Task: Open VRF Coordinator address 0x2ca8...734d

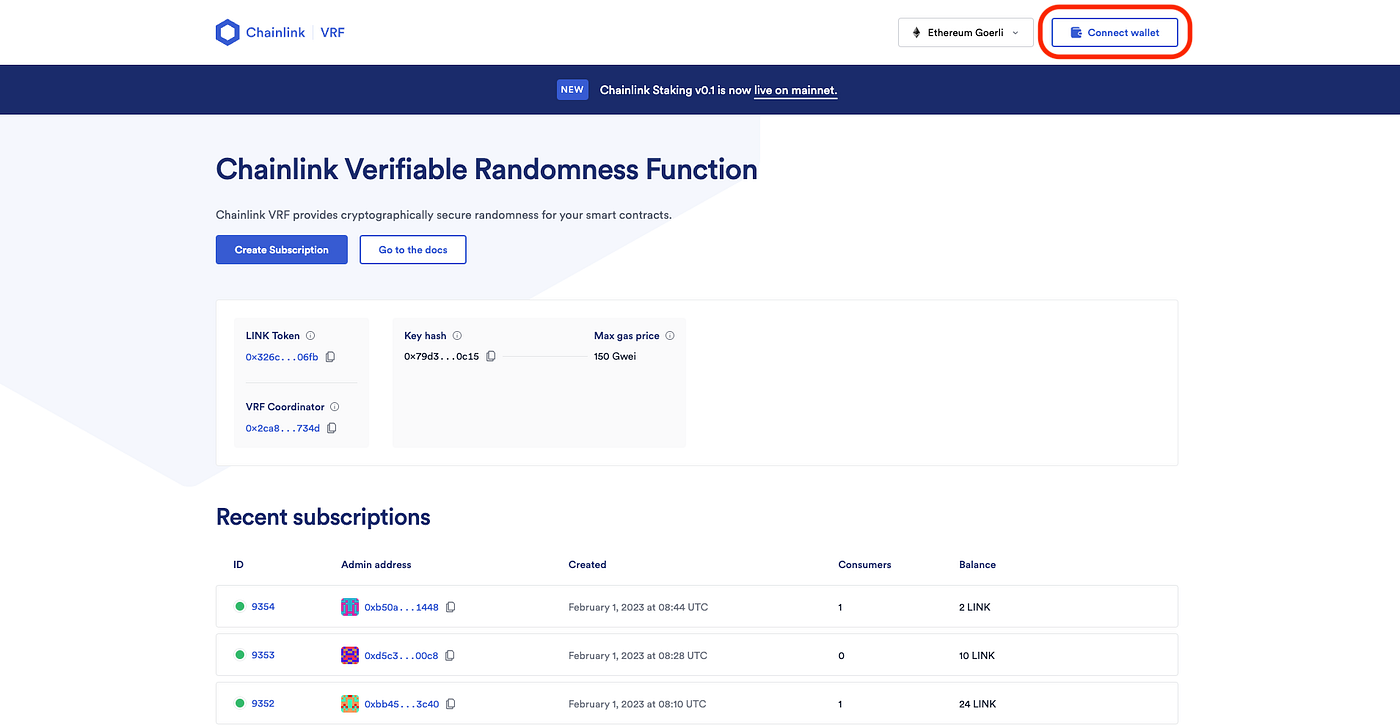Action: coord(283,428)
